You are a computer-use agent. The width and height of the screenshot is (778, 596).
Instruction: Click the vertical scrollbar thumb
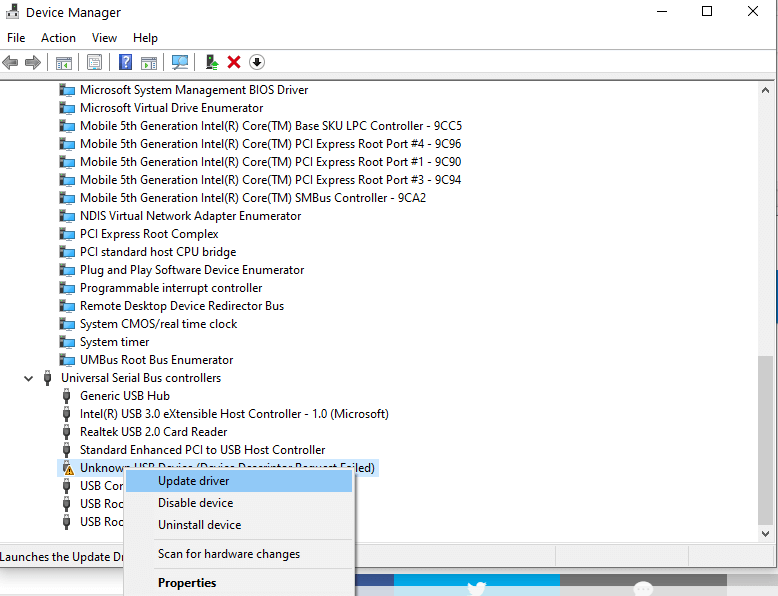point(766,440)
